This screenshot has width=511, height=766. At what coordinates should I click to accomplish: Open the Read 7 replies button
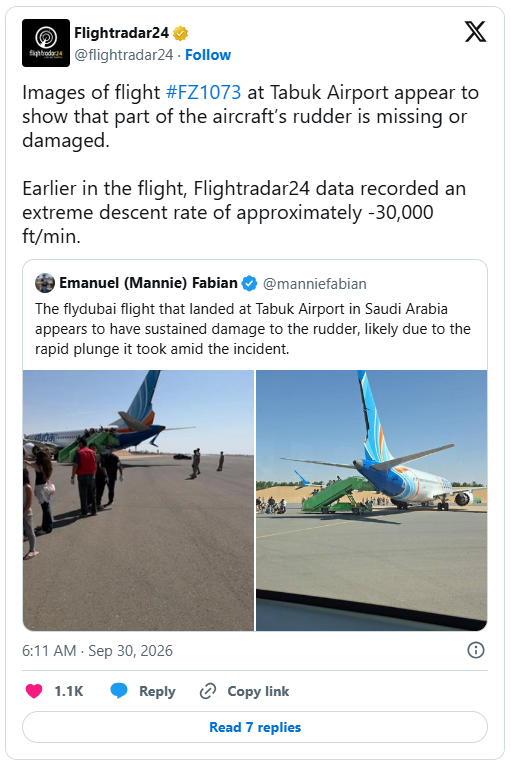point(255,727)
